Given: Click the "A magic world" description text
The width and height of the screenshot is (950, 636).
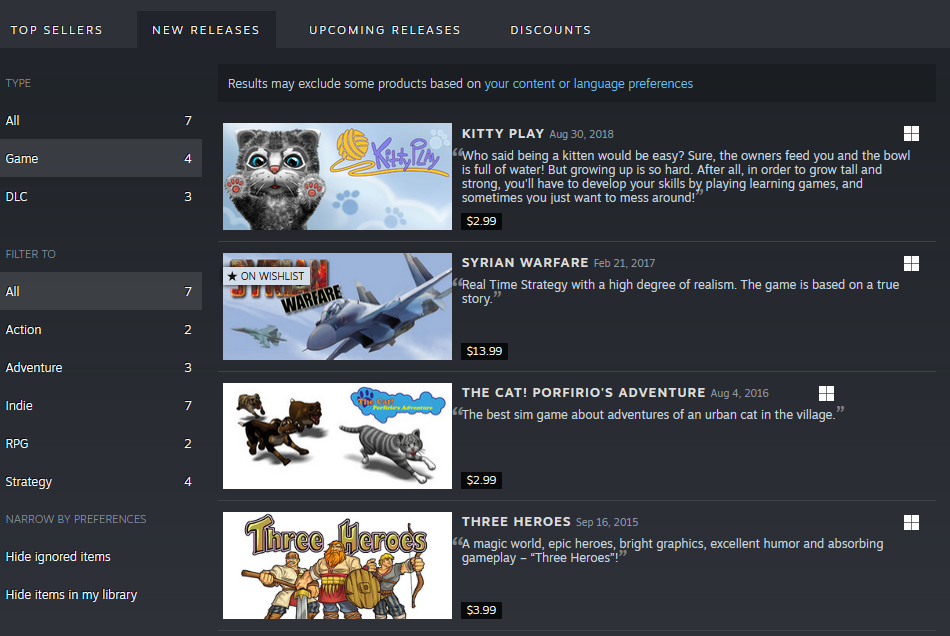Looking at the screenshot, I should coord(672,551).
